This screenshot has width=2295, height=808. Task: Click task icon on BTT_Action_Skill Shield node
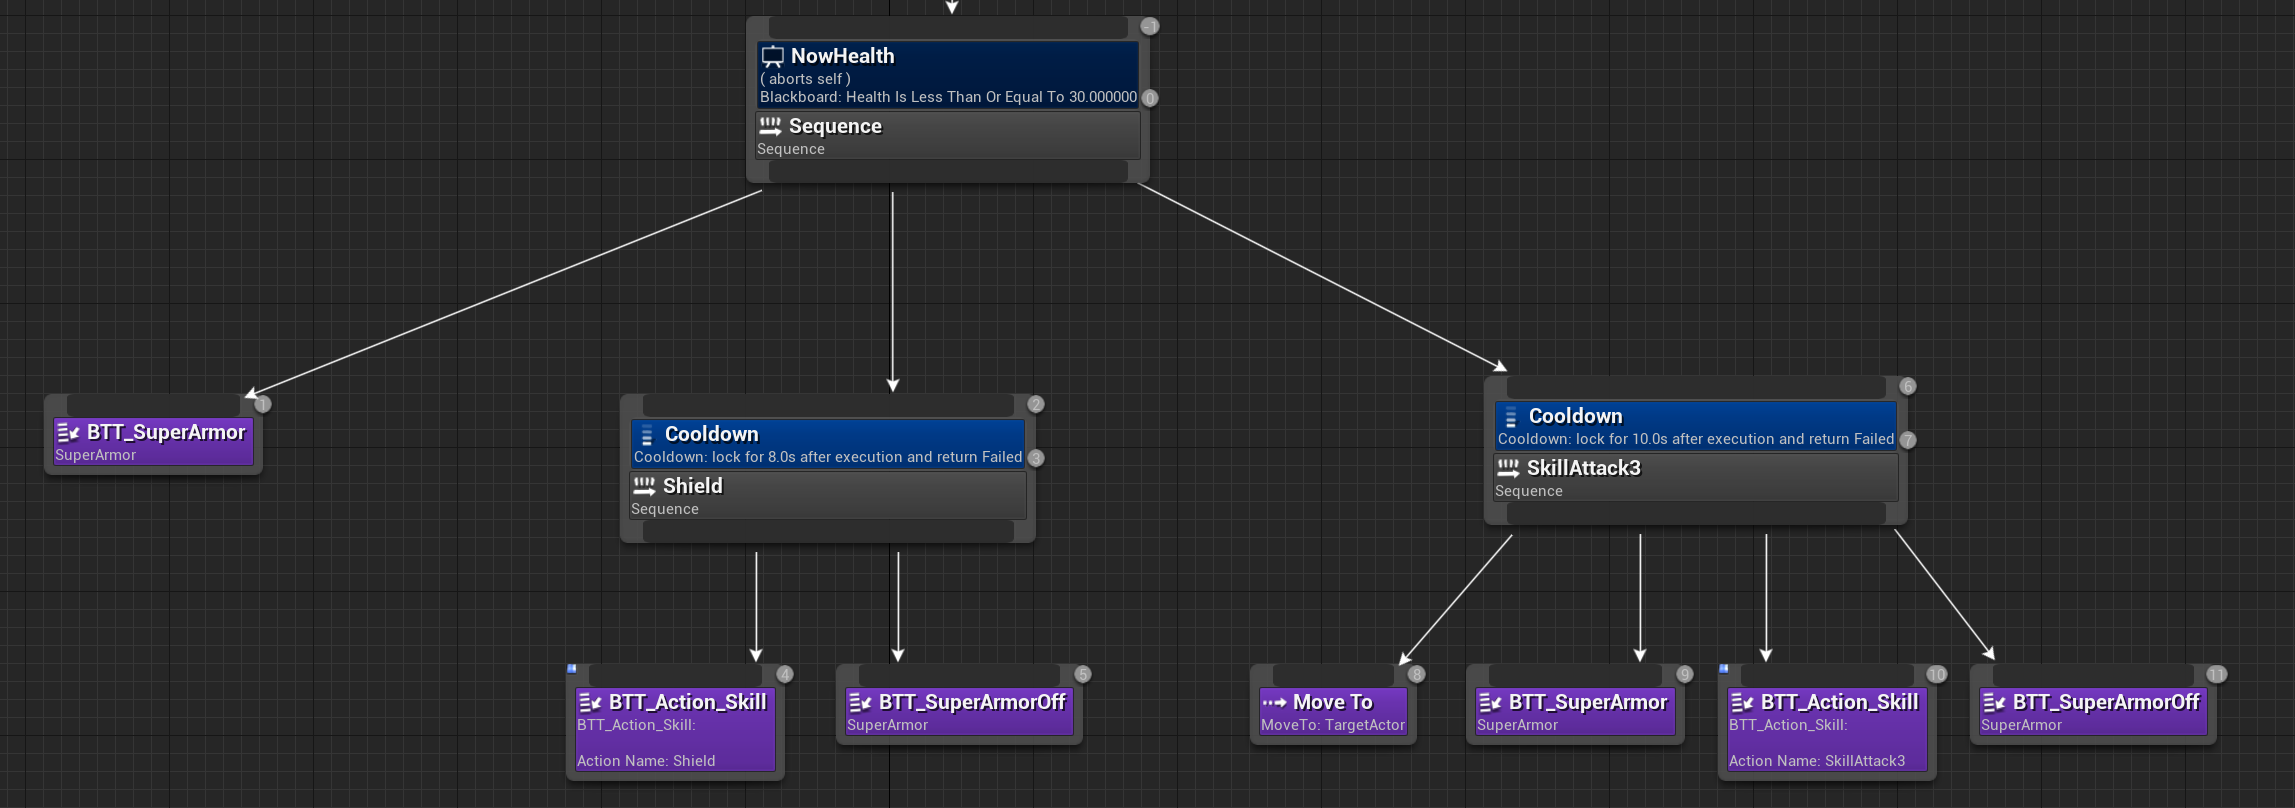[x=590, y=703]
